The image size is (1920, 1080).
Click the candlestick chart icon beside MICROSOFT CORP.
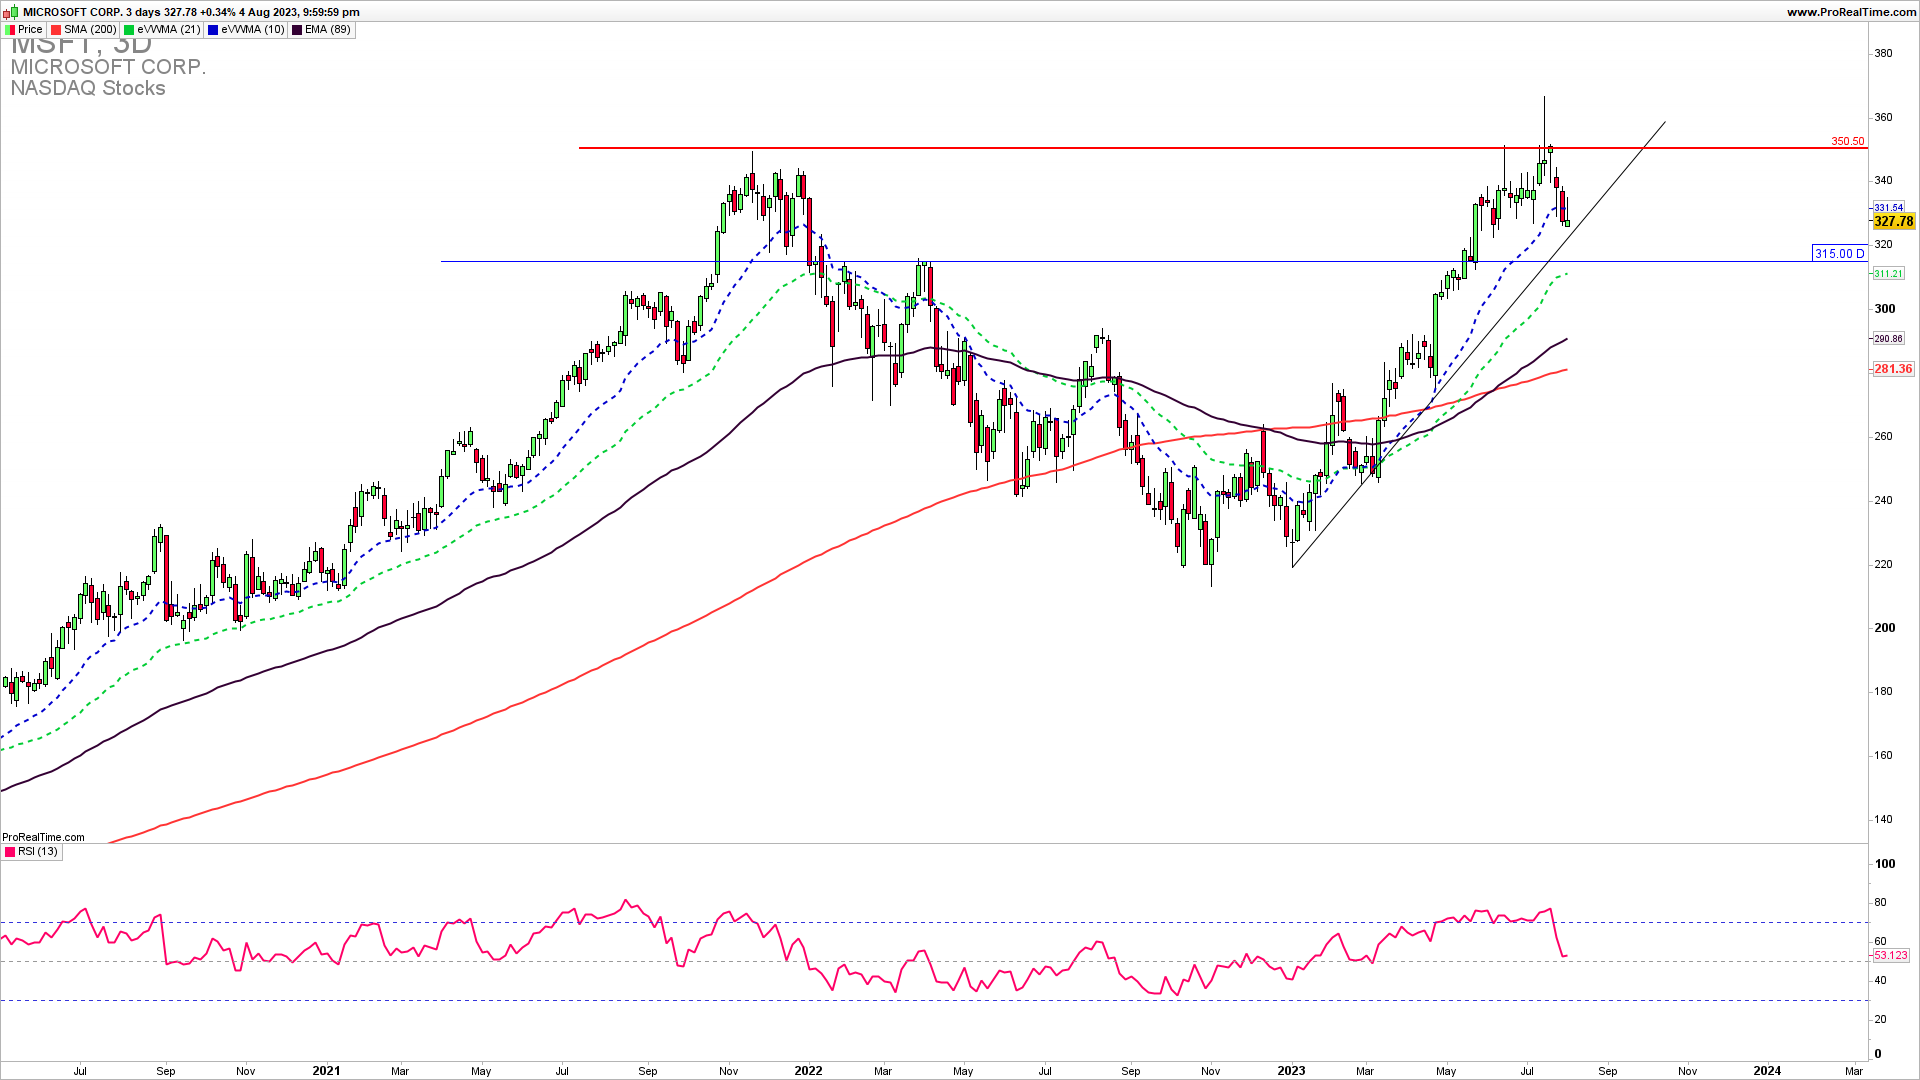click(13, 12)
